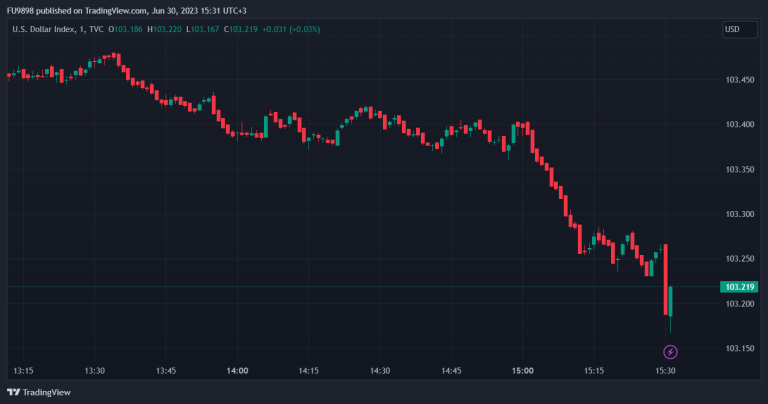Viewport: 768px width, 404px height.
Task: Click the 103.300 price scale label
Action: tap(739, 214)
